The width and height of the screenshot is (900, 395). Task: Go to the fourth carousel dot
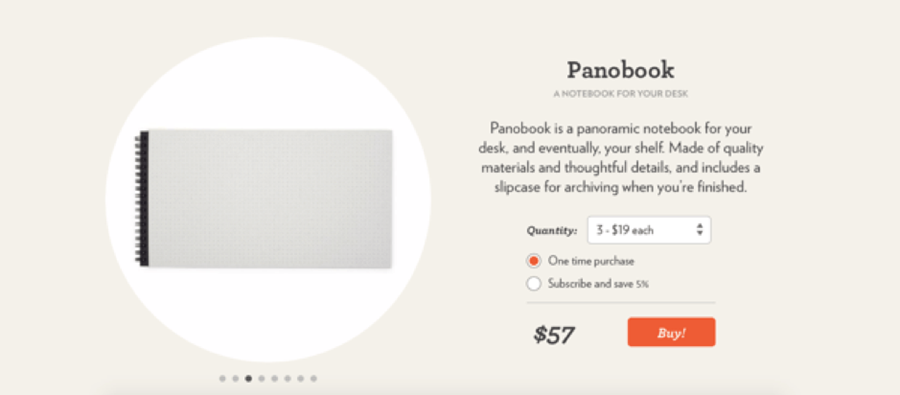pos(262,378)
